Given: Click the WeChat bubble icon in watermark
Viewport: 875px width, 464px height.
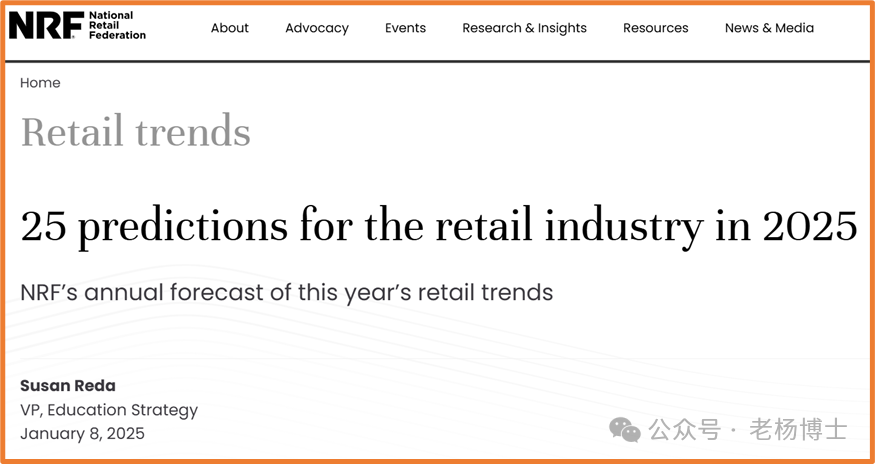Looking at the screenshot, I should [625, 430].
